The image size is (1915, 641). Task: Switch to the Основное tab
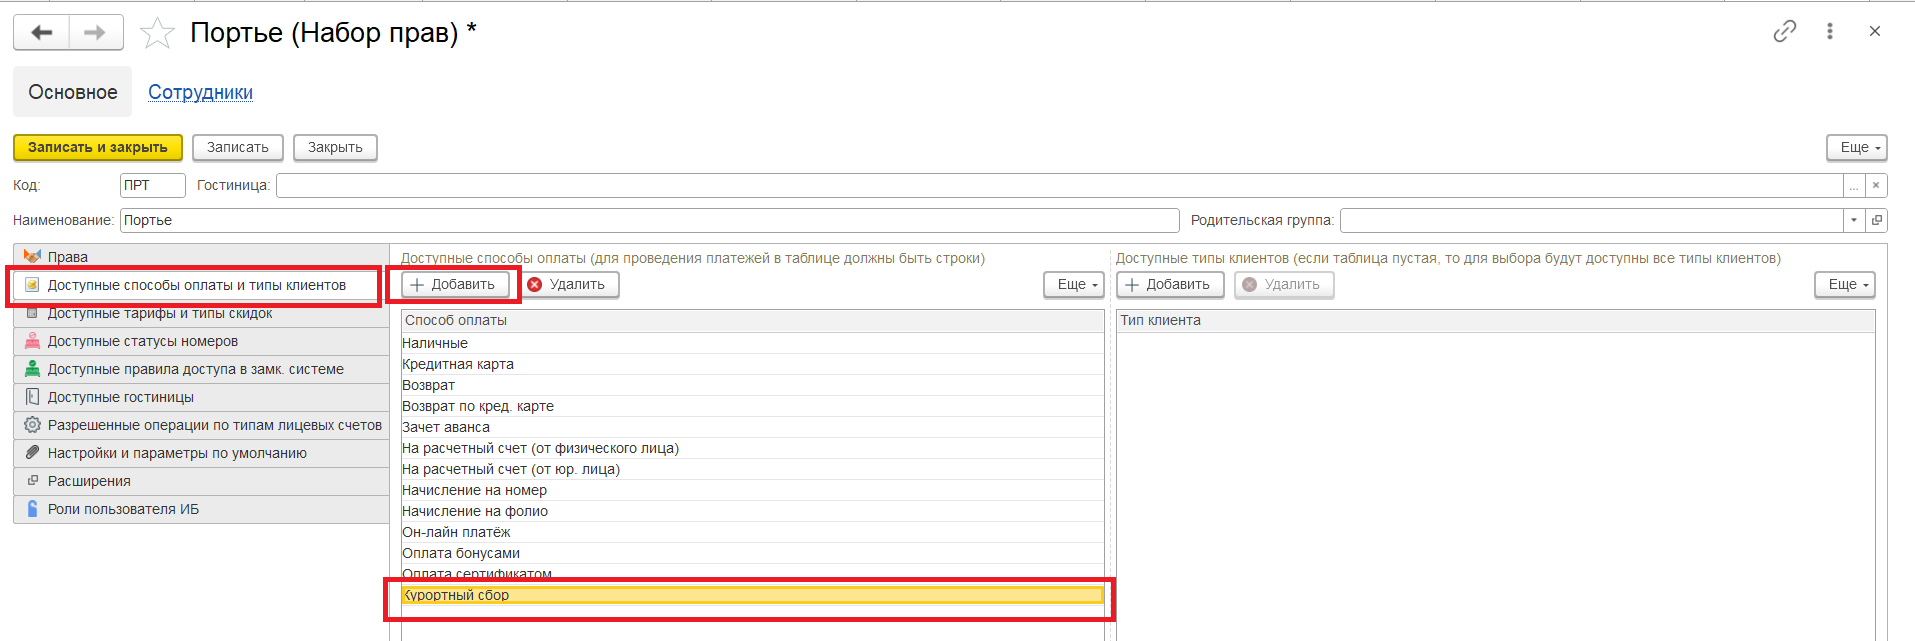point(73,92)
